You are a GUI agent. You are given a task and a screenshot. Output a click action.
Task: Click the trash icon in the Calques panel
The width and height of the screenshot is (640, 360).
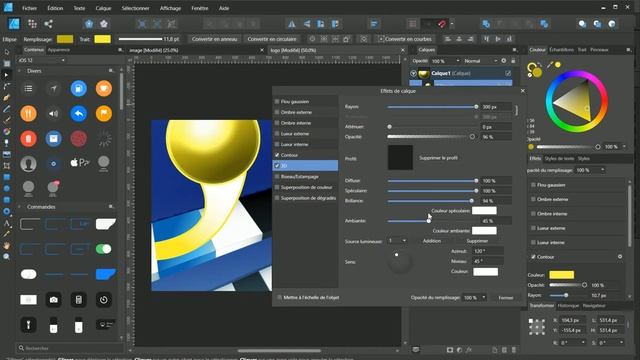coord(513,350)
